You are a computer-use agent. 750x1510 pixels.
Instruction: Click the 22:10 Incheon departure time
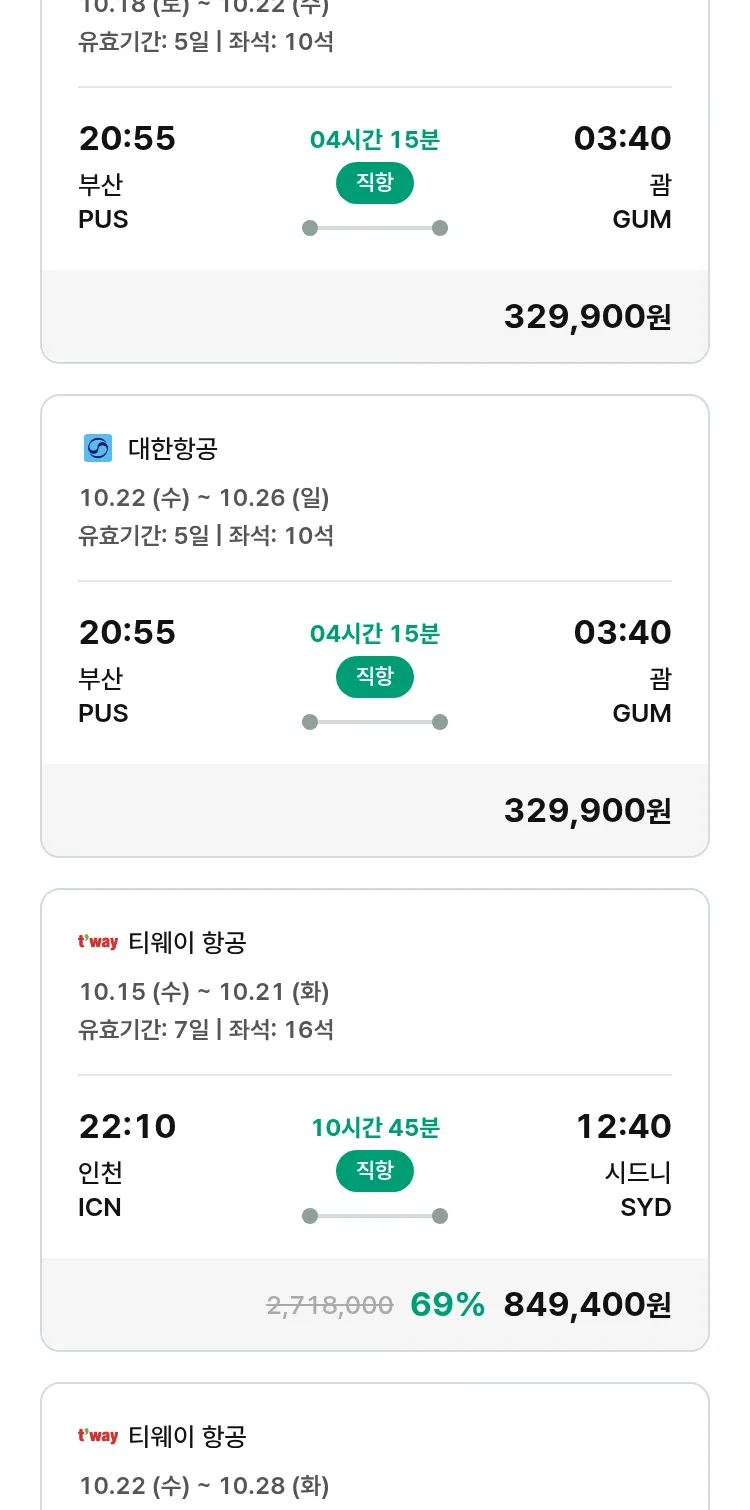click(x=127, y=1127)
